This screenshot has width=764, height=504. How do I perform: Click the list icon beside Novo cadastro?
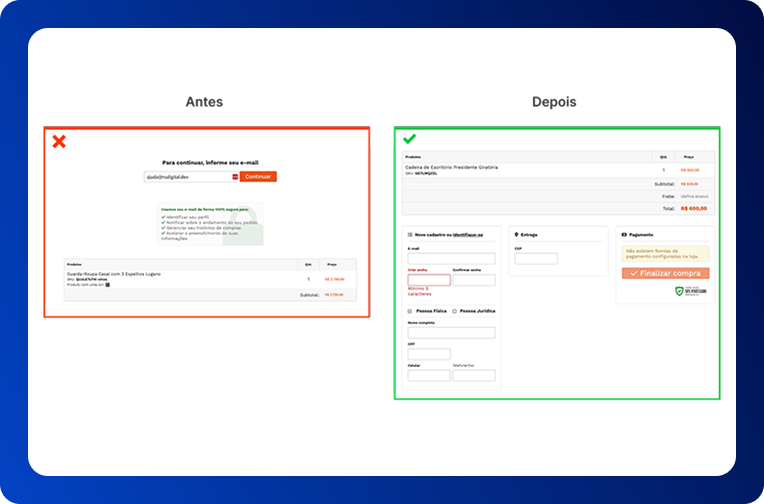tap(410, 234)
